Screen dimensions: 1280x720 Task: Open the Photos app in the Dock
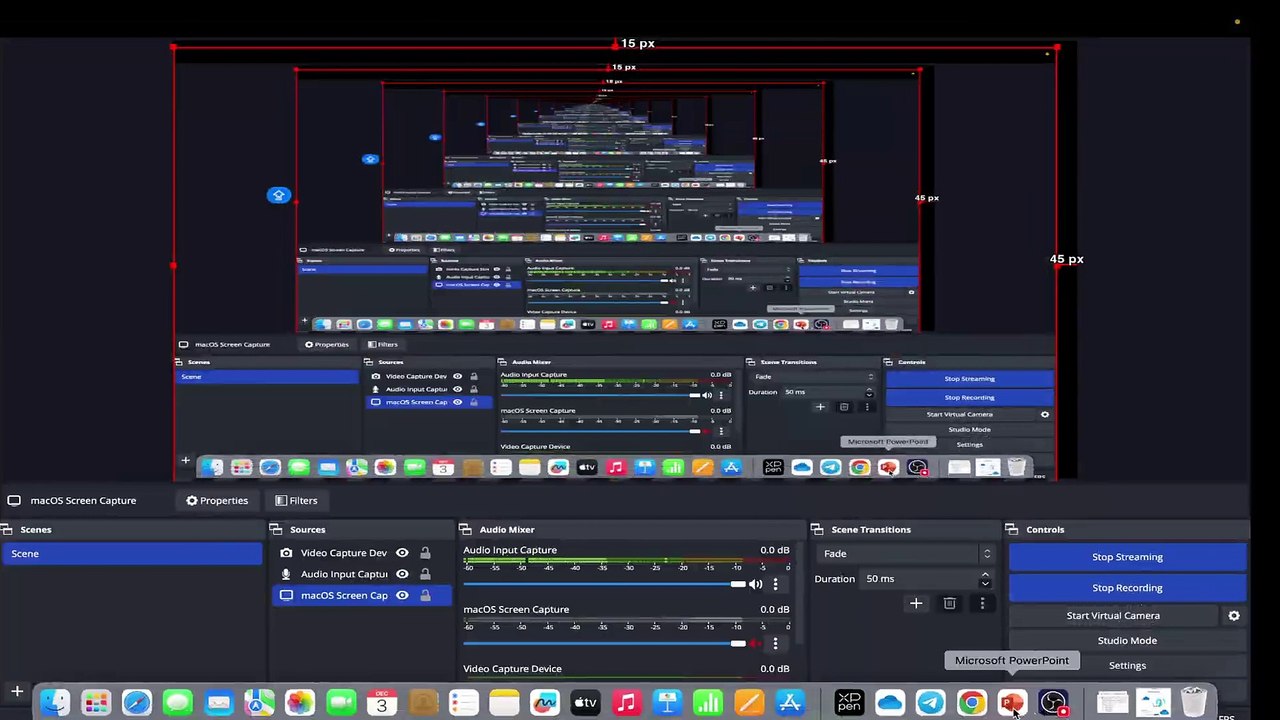pos(300,703)
